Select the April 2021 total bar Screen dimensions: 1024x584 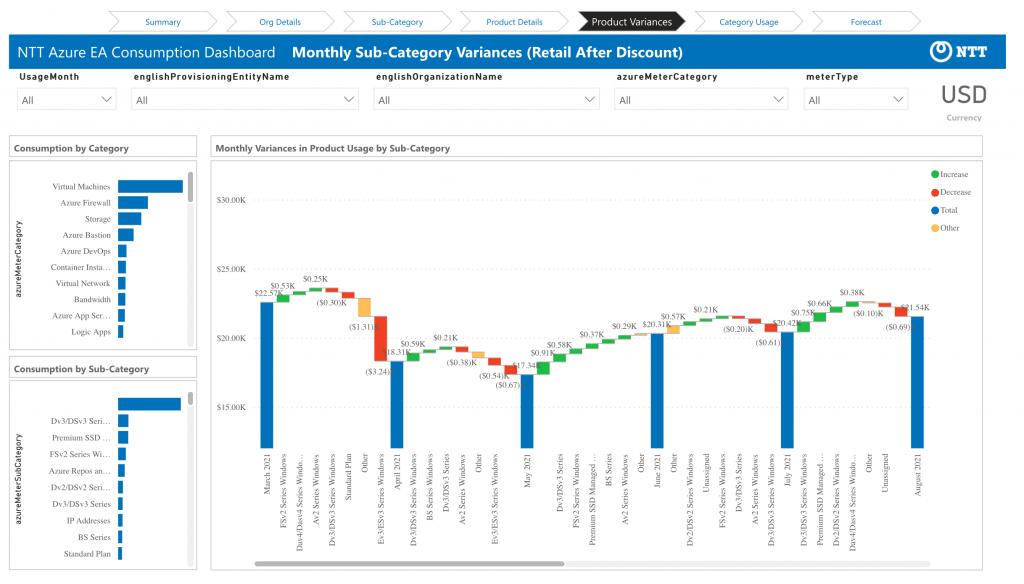pos(396,404)
